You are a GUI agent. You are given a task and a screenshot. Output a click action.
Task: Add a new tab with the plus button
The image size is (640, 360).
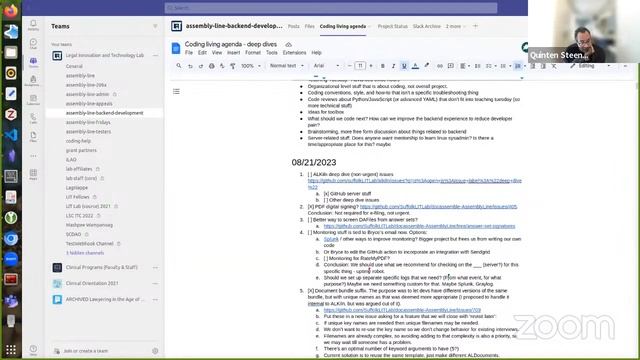tap(475, 26)
